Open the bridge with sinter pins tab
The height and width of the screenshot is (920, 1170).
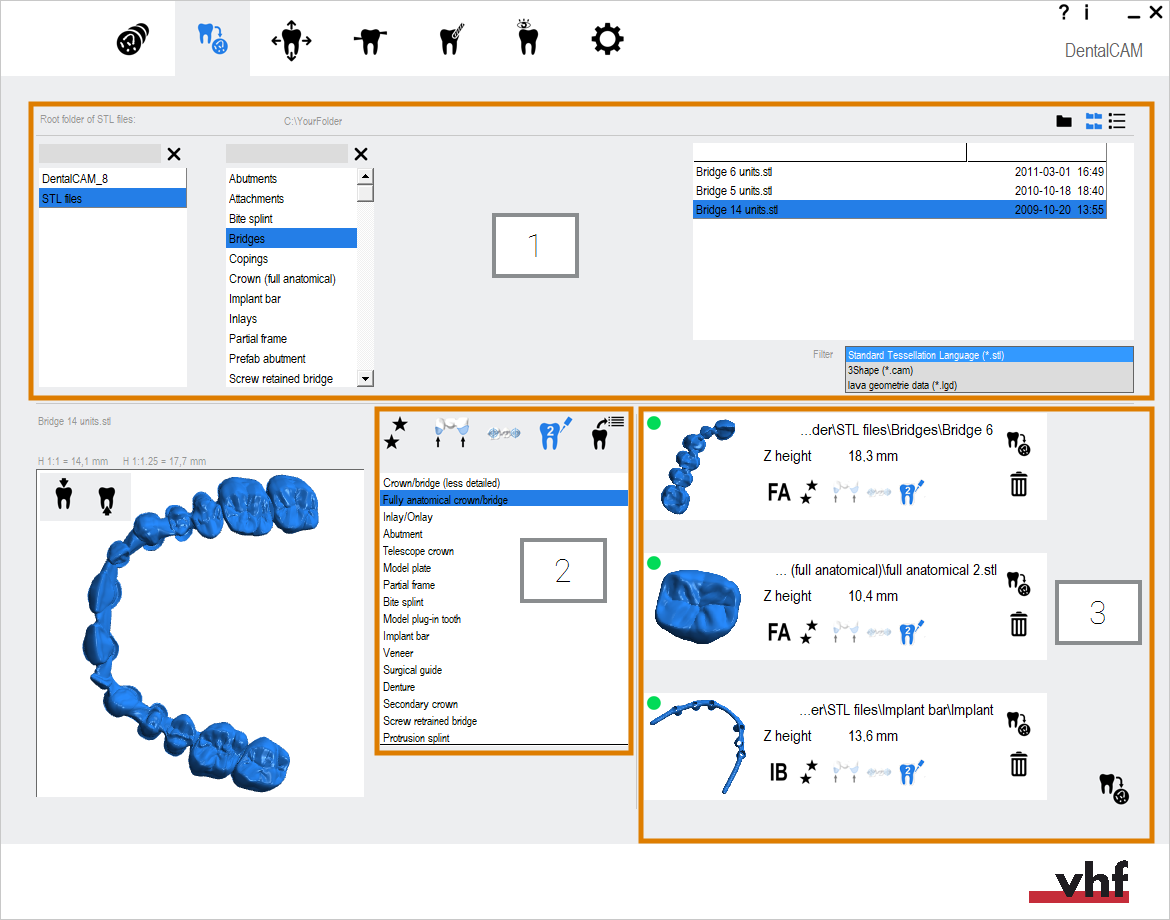coord(451,432)
